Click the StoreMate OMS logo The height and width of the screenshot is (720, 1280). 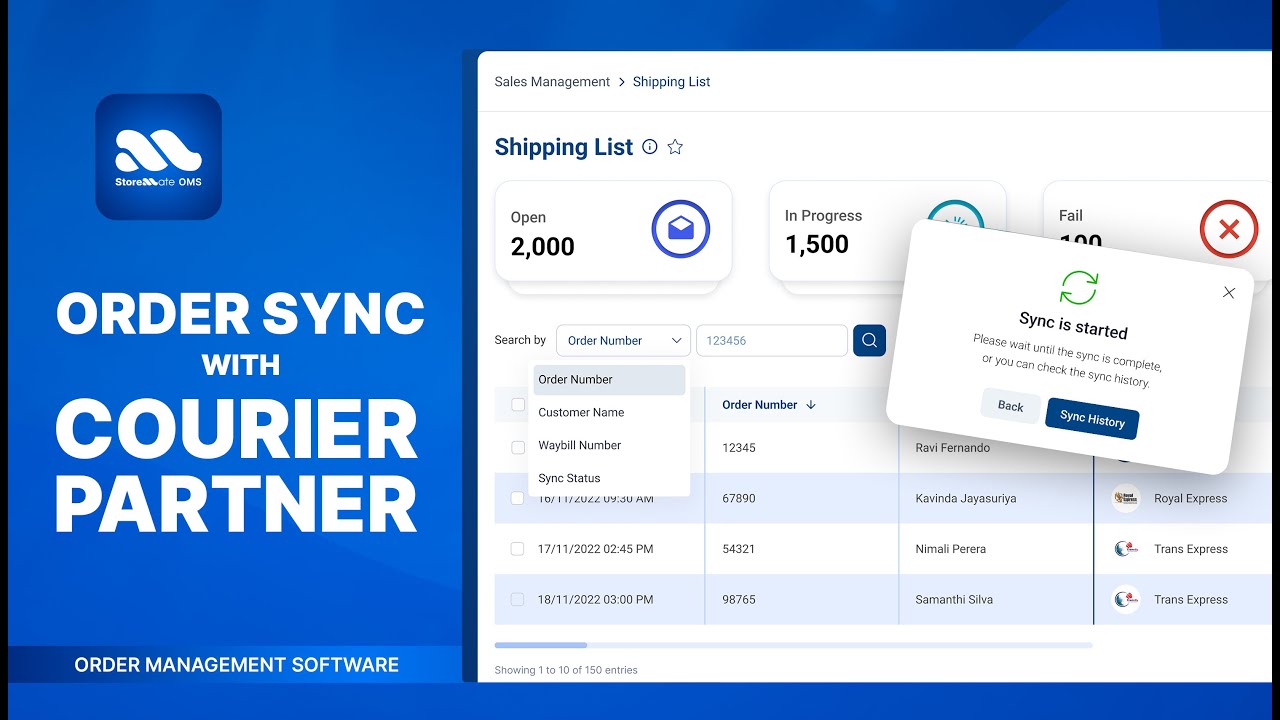pos(158,157)
